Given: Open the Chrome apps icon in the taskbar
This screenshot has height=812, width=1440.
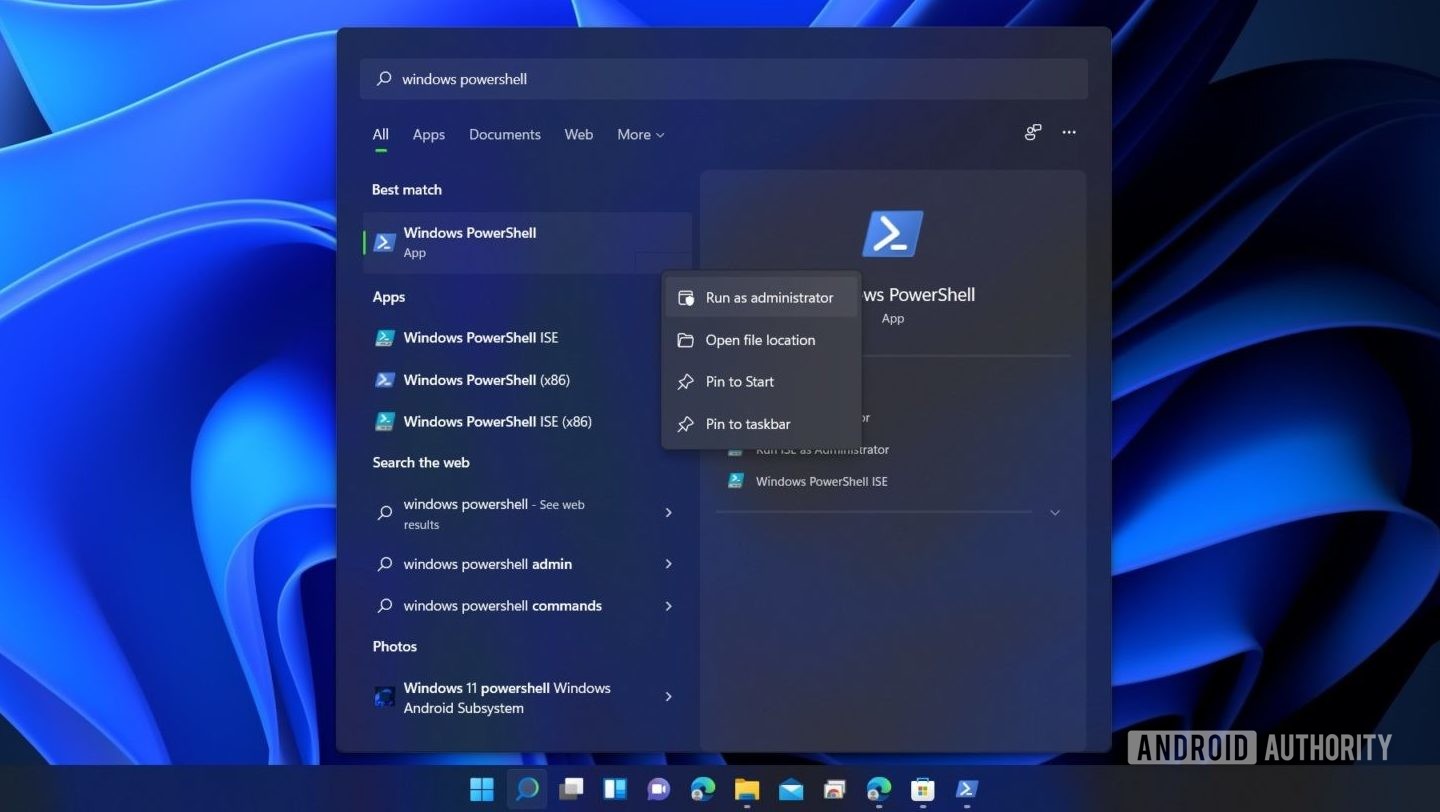Looking at the screenshot, I should [x=835, y=789].
